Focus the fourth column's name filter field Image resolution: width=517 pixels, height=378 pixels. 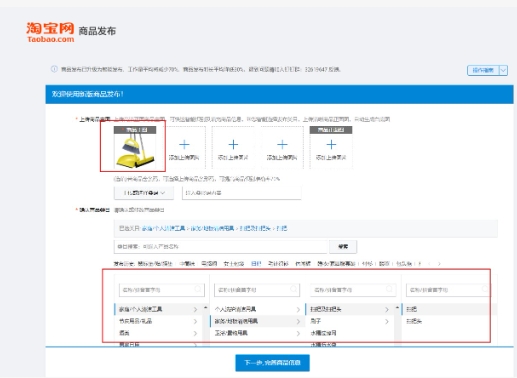pyautogui.click(x=448, y=290)
